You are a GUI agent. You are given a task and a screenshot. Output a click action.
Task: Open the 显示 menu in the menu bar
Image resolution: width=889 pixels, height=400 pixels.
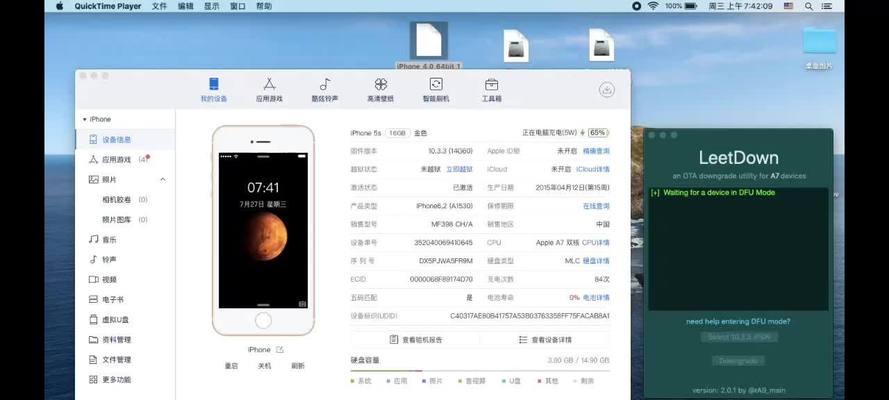click(x=211, y=6)
